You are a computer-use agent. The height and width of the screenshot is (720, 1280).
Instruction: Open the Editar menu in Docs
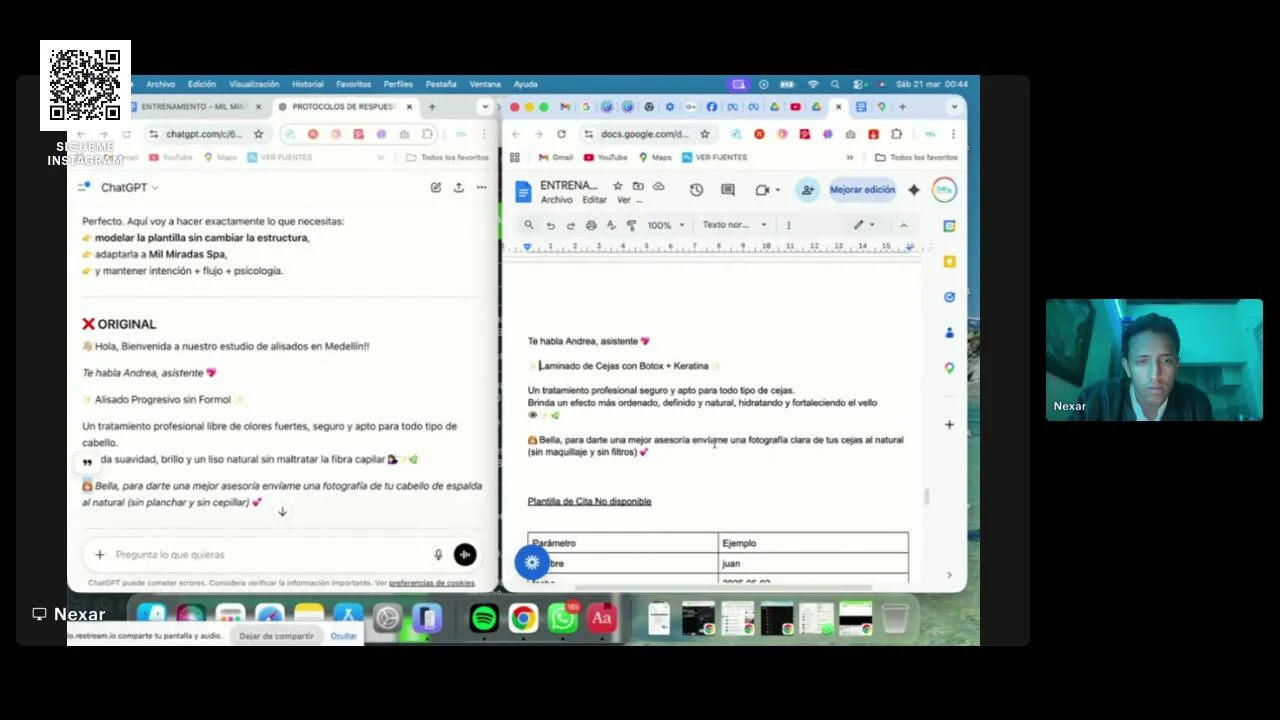pos(594,200)
